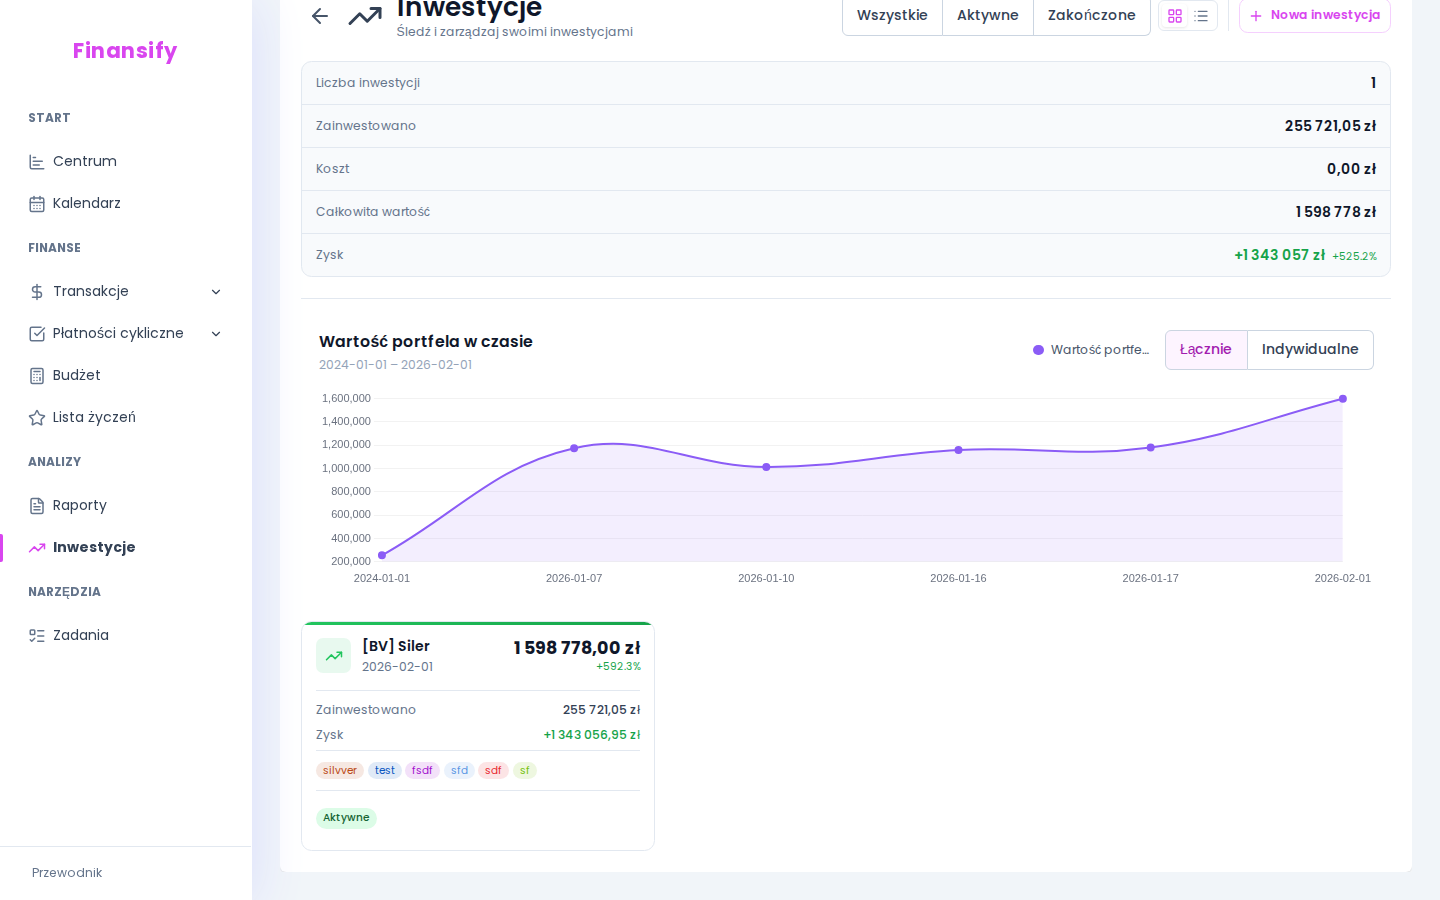Open Centrum from the sidebar
Screen dimensions: 1440x900
pos(85,161)
